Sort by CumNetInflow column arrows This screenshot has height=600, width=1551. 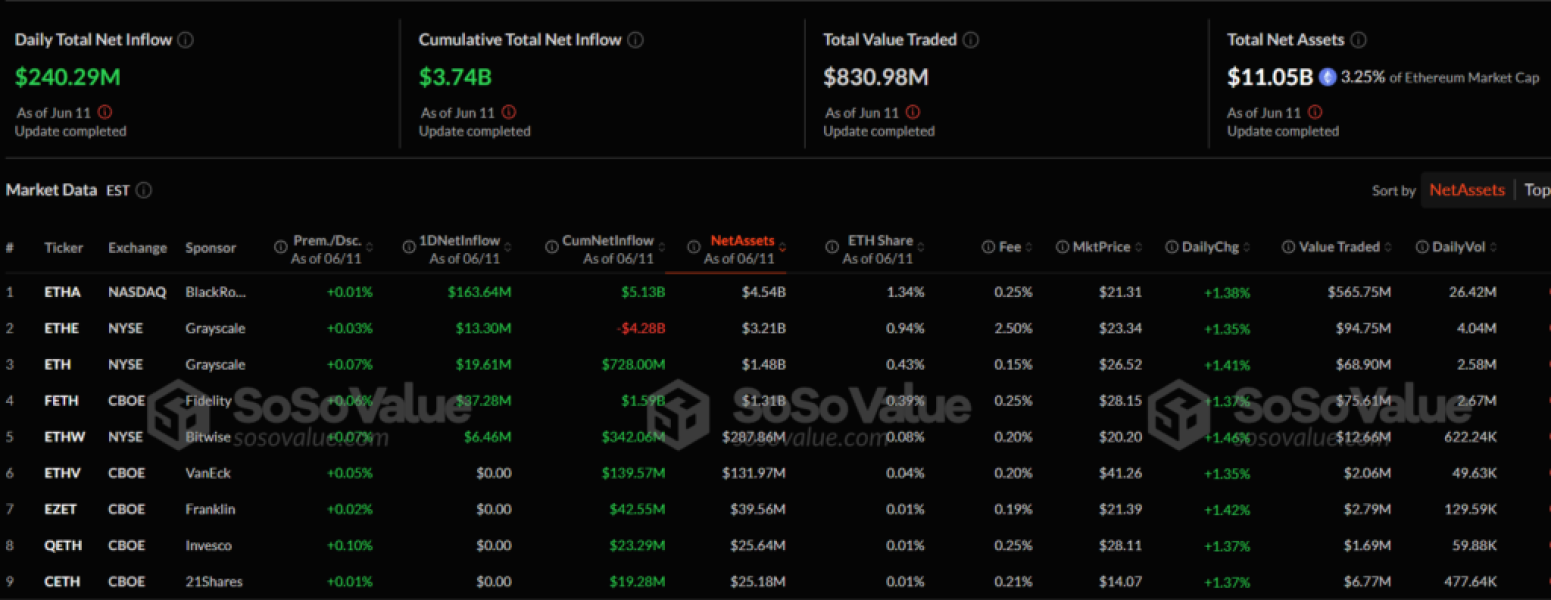click(661, 243)
